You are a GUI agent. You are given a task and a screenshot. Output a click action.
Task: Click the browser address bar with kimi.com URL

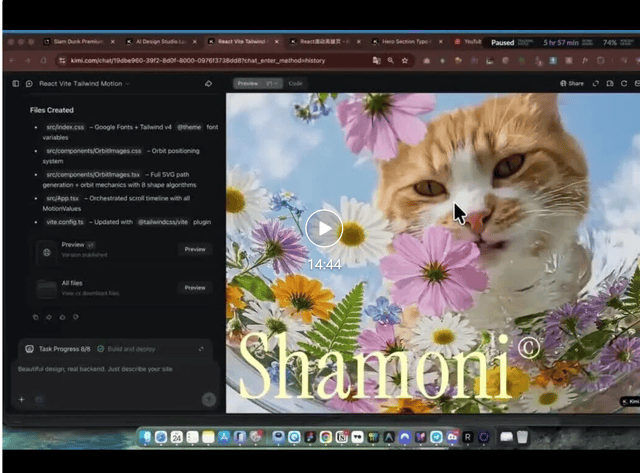click(200, 61)
